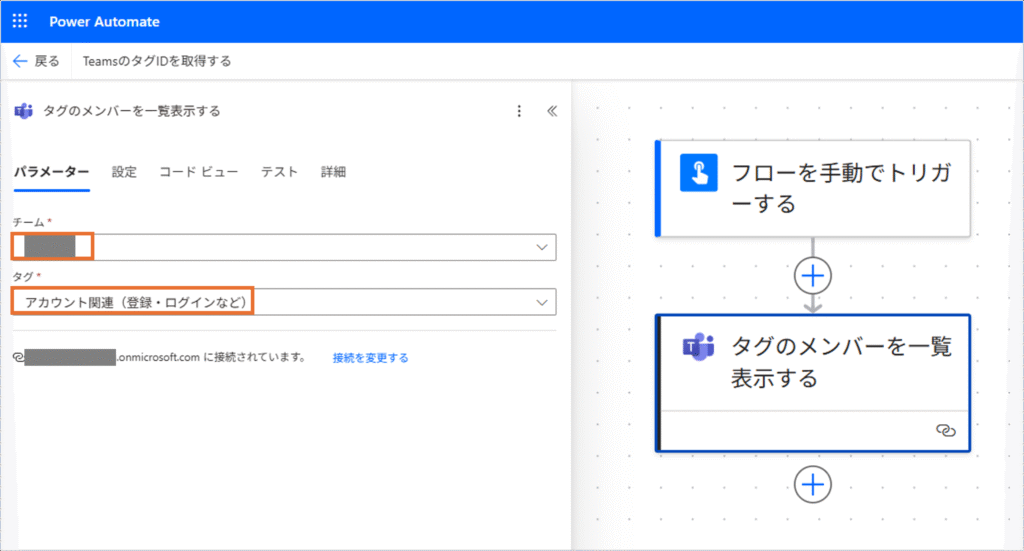
Task: Click the Teams icon on the action card
Action: pyautogui.click(x=698, y=347)
